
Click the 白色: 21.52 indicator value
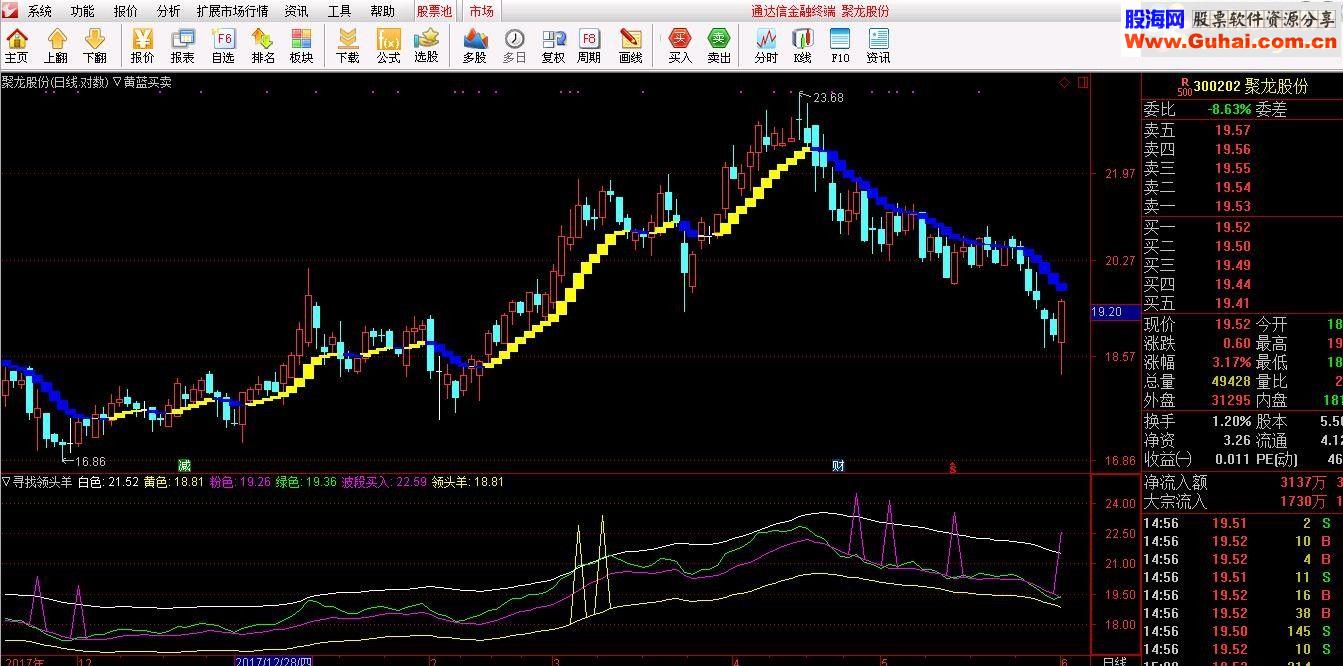tap(108, 482)
